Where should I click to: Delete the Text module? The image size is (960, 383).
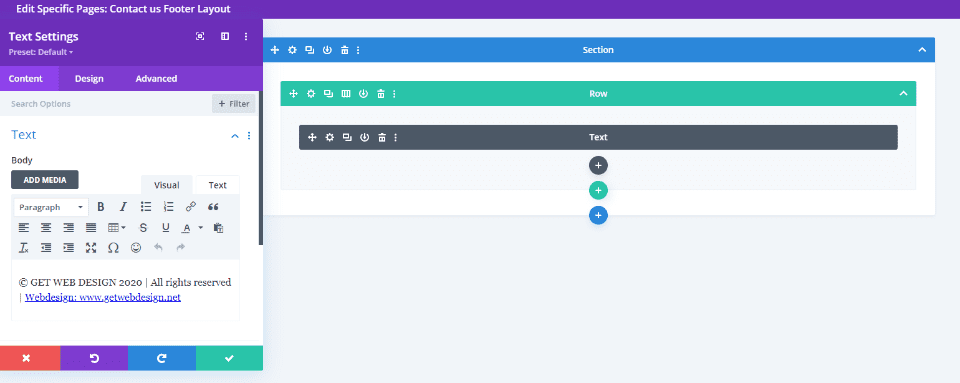[382, 138]
